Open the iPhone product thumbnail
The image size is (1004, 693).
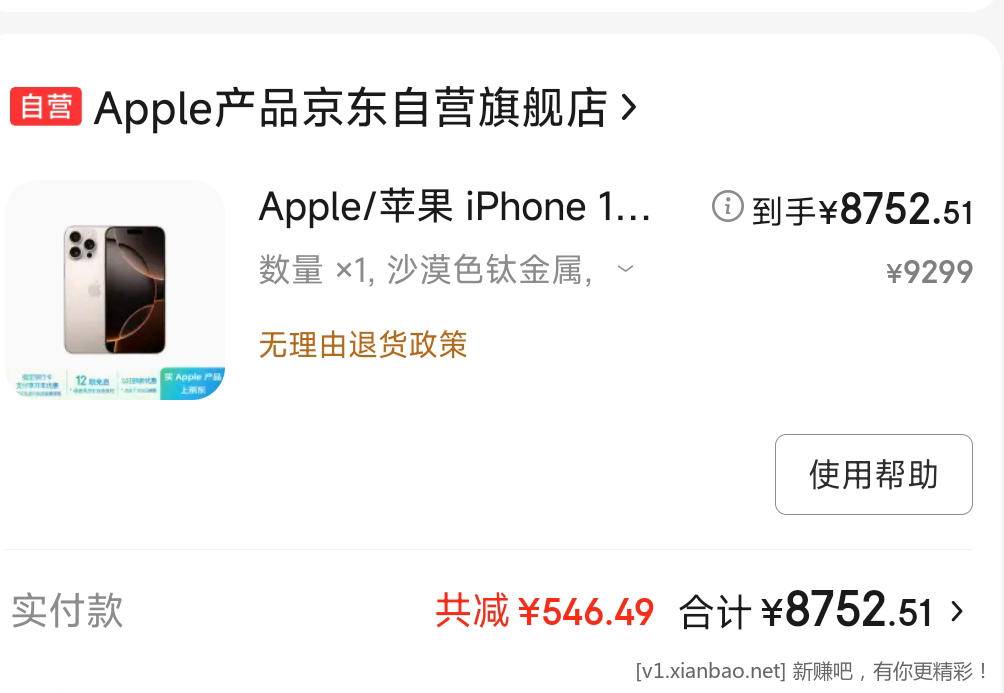coord(116,291)
